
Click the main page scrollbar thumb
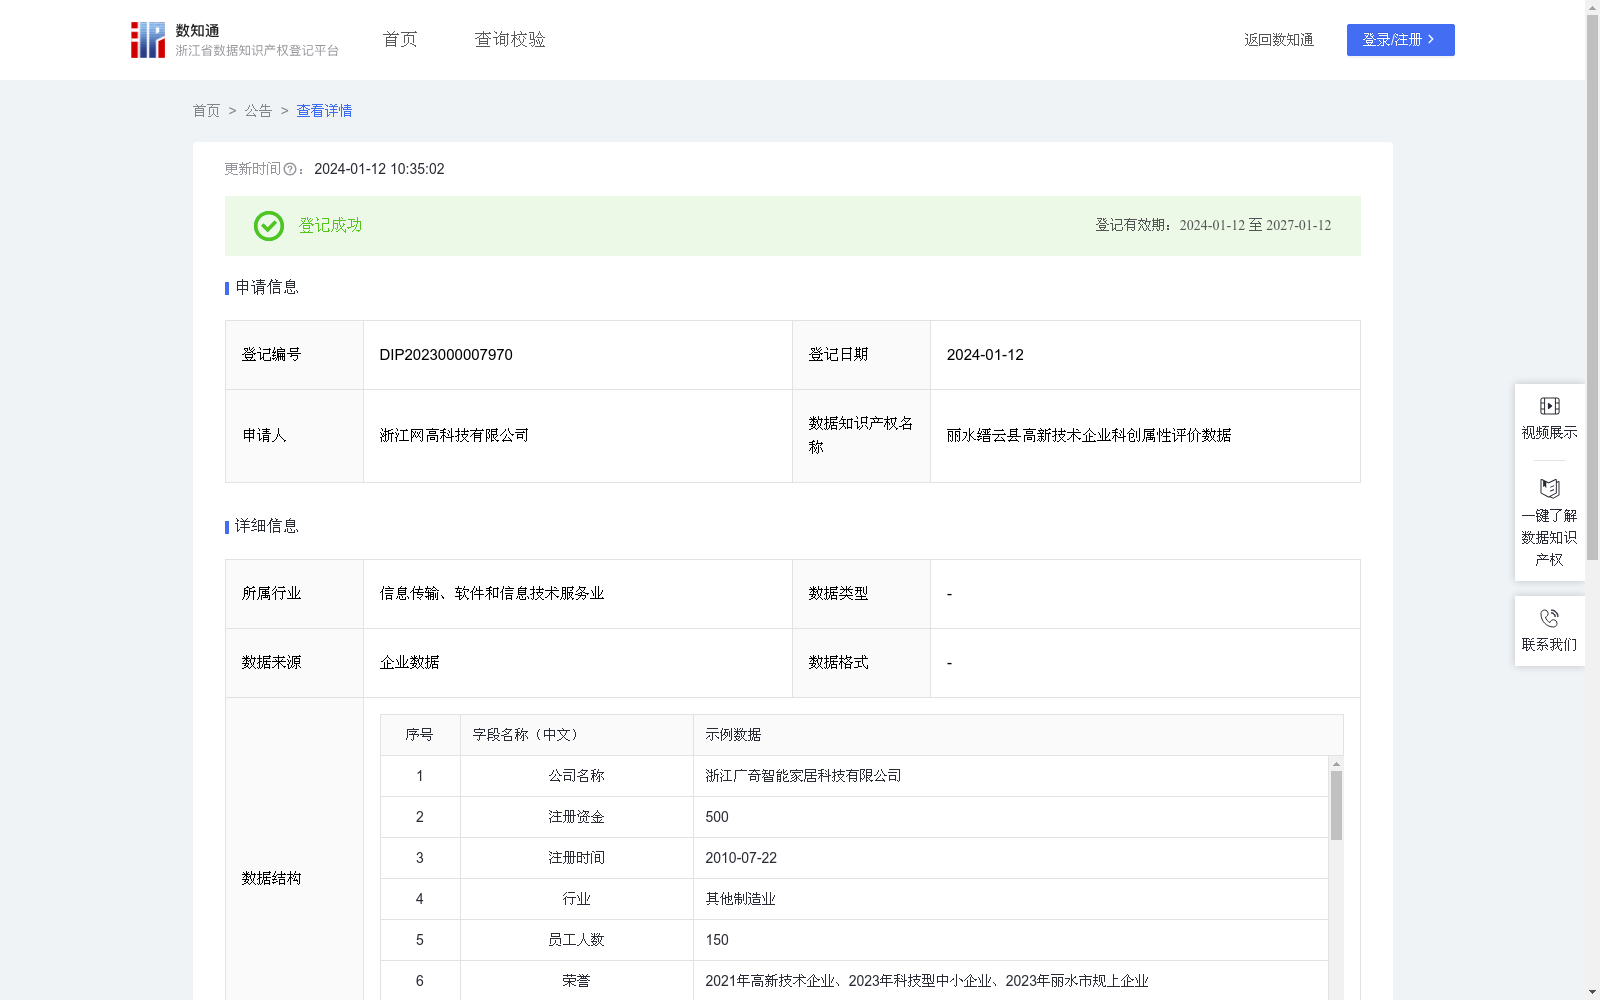(x=1592, y=288)
